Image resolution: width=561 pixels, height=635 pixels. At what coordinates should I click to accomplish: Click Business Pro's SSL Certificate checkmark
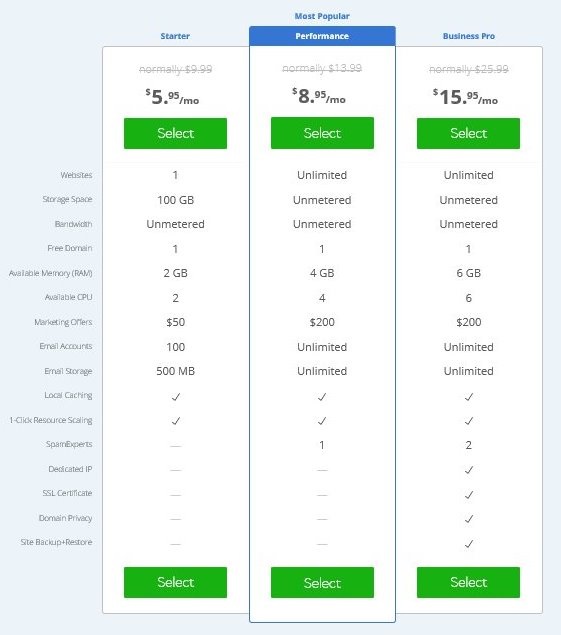click(469, 495)
